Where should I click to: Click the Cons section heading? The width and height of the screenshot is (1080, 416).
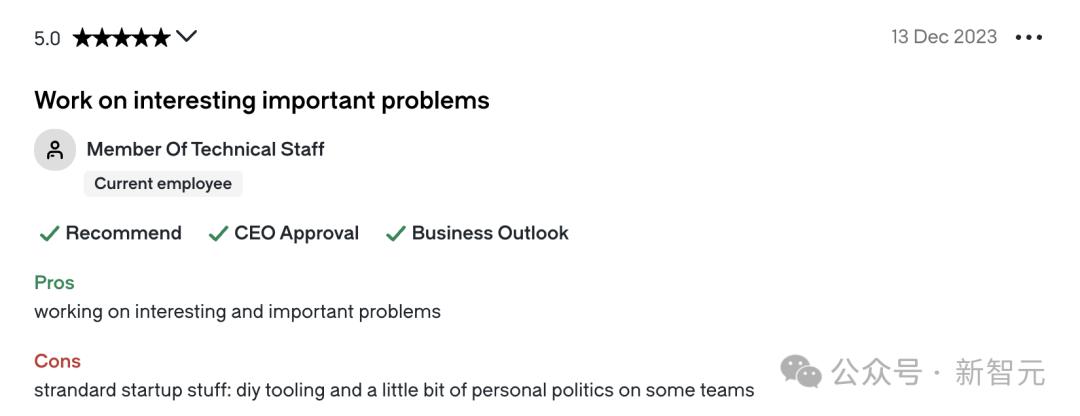57,361
